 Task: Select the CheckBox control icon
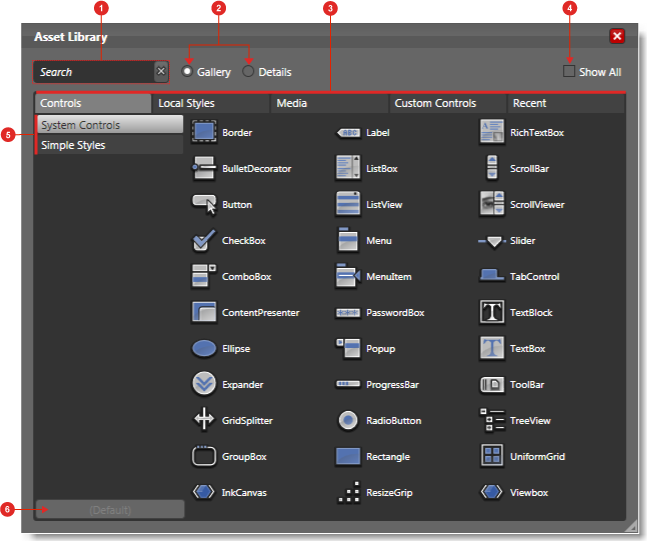pyautogui.click(x=204, y=240)
